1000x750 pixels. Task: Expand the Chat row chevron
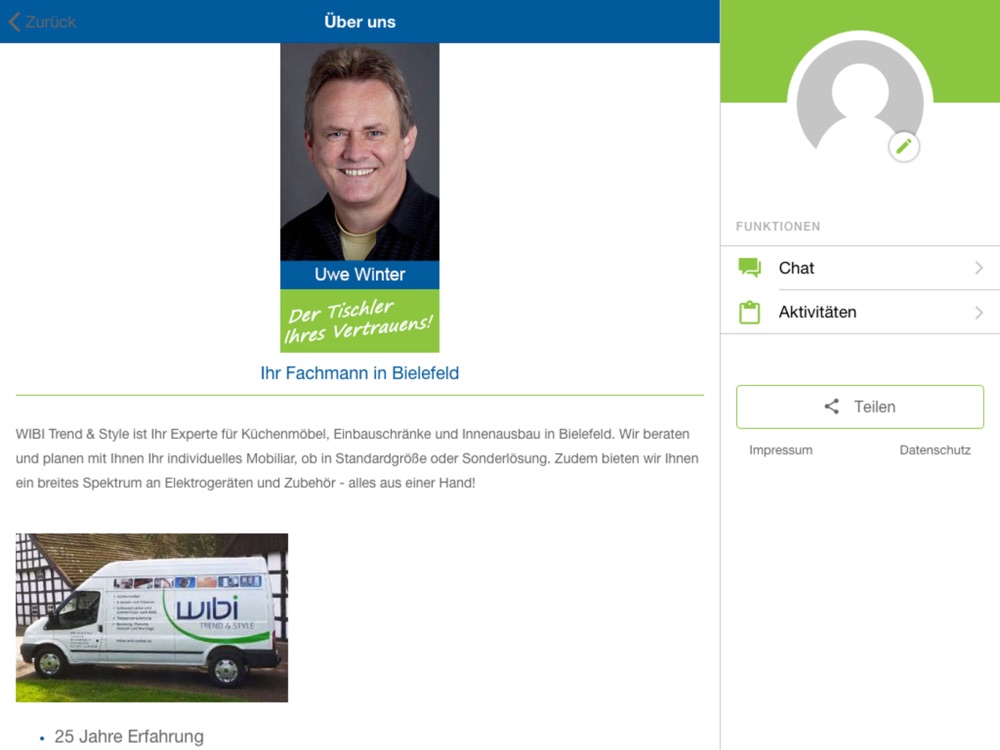[978, 268]
